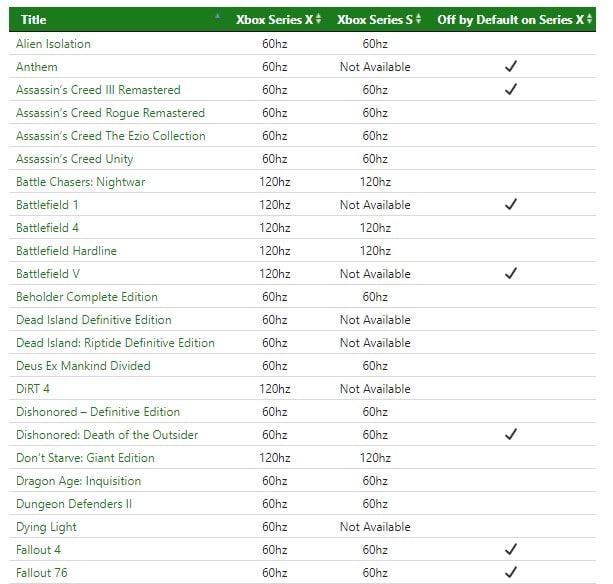The width and height of the screenshot is (613, 584).
Task: Open the Battlefield 4 link
Action: click(47, 228)
